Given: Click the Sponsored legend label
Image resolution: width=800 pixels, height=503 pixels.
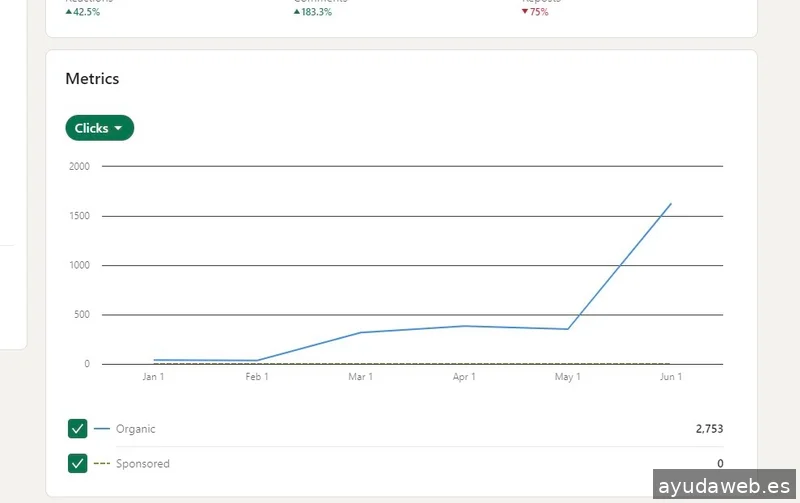Looking at the screenshot, I should (143, 463).
